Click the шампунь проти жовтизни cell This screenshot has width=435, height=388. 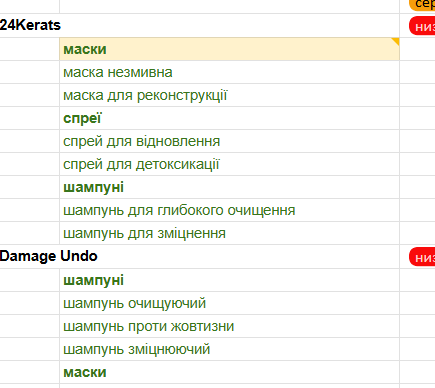229,326
